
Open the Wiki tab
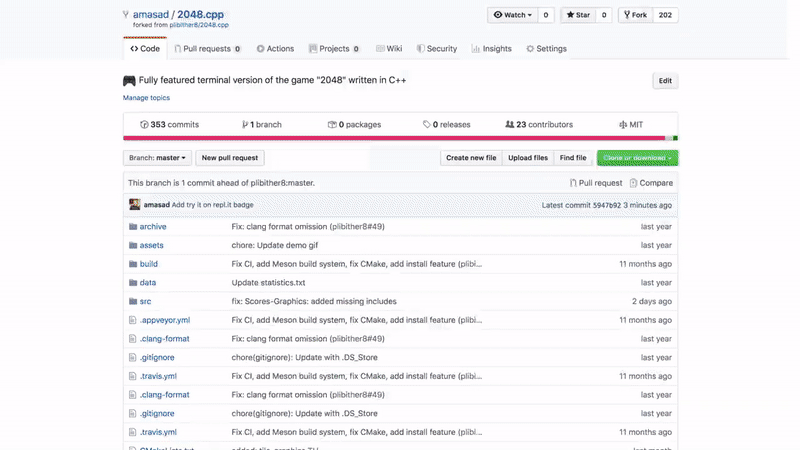click(389, 48)
